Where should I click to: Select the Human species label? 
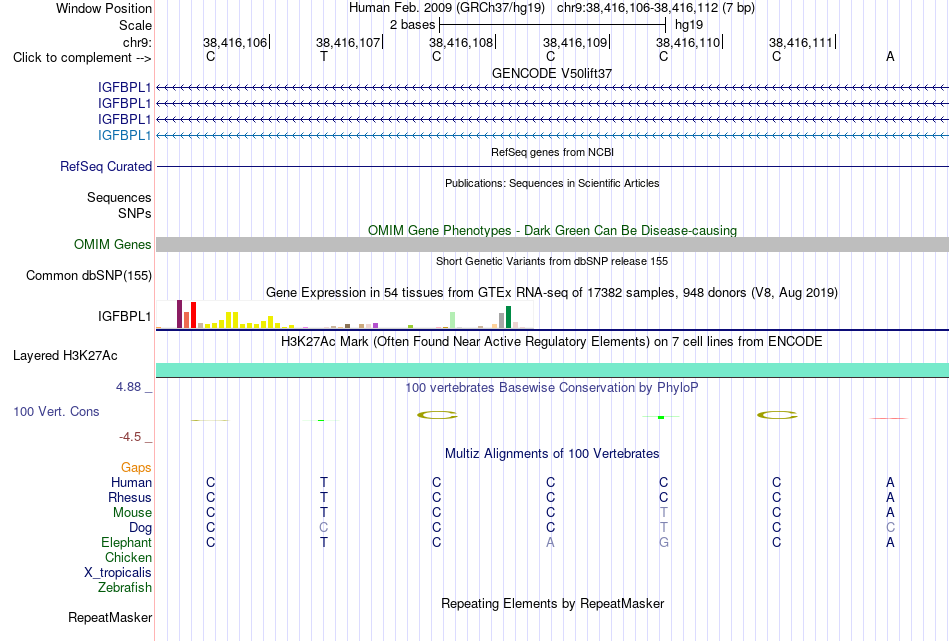[x=131, y=482]
